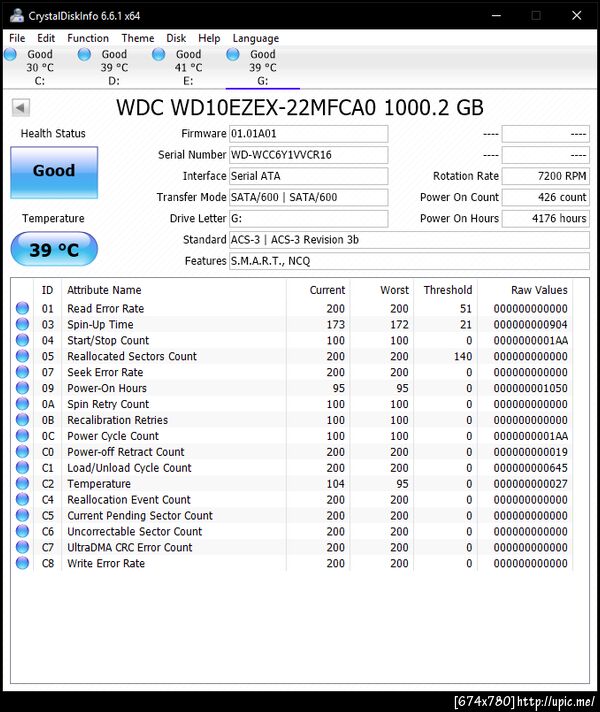Click the ID column header
Image resolution: width=600 pixels, height=712 pixels.
tap(47, 290)
